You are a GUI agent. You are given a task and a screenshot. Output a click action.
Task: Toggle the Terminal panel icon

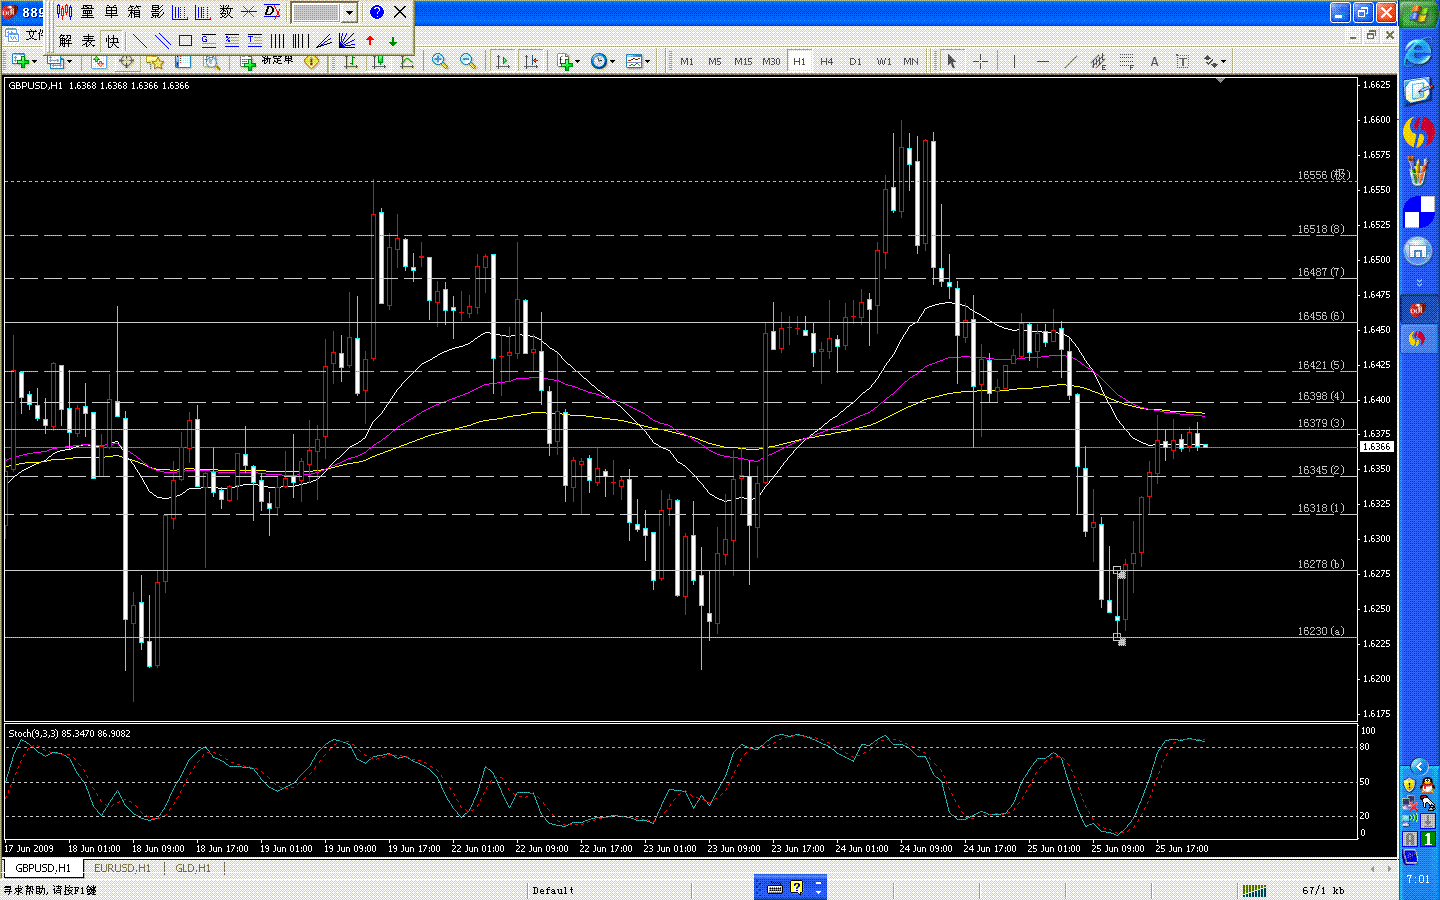pyautogui.click(x=182, y=61)
